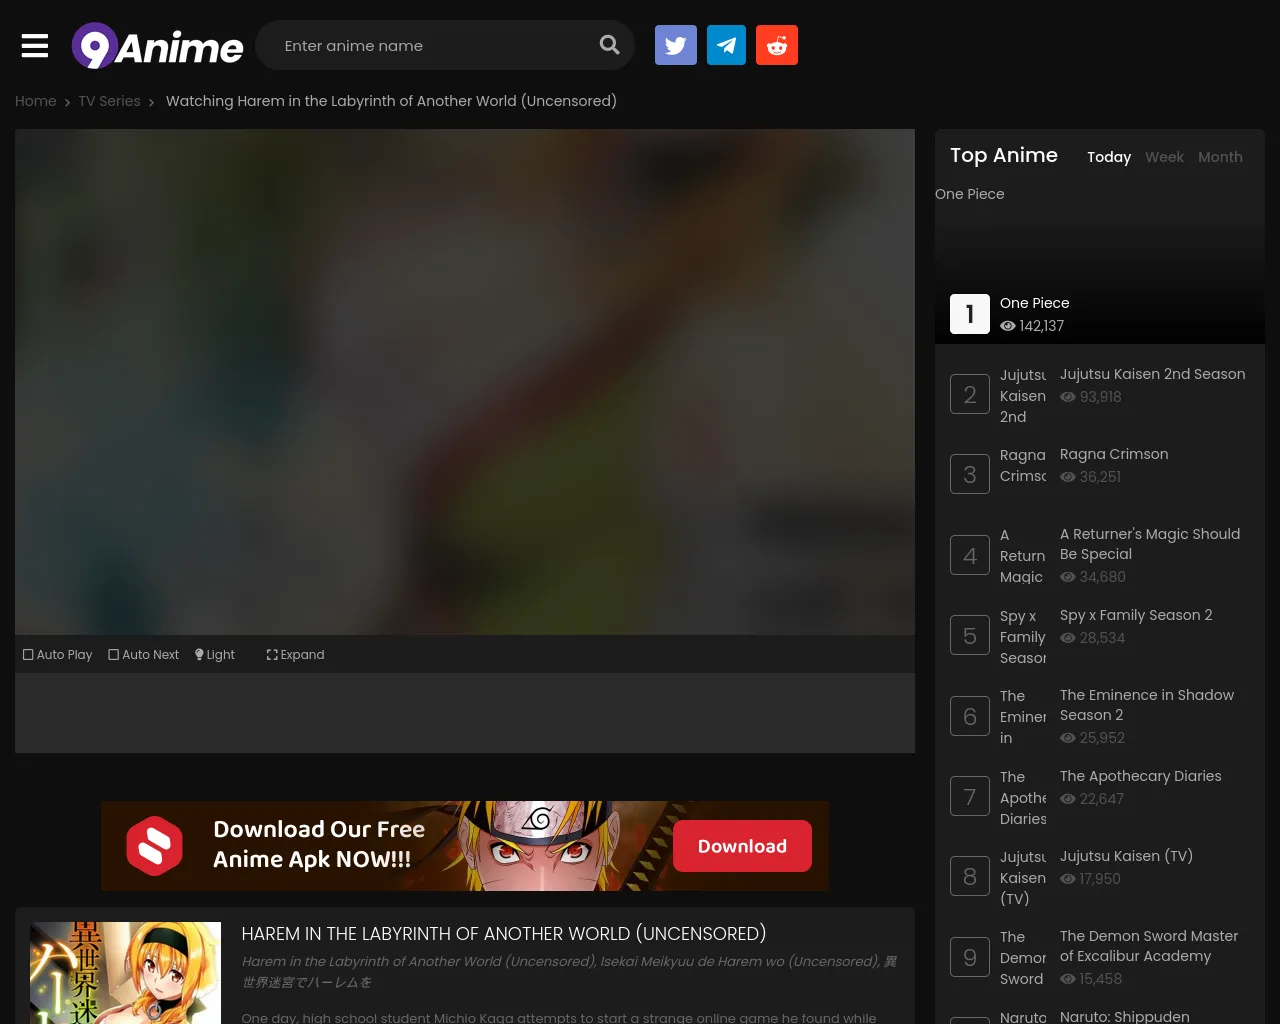
Task: Switch Top Anime to Week tab
Action: (1164, 157)
